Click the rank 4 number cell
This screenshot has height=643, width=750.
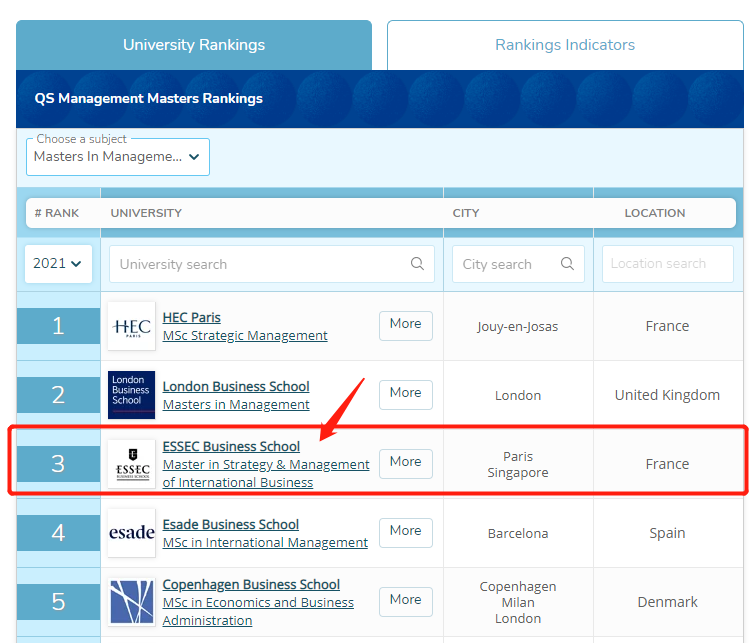pos(58,532)
